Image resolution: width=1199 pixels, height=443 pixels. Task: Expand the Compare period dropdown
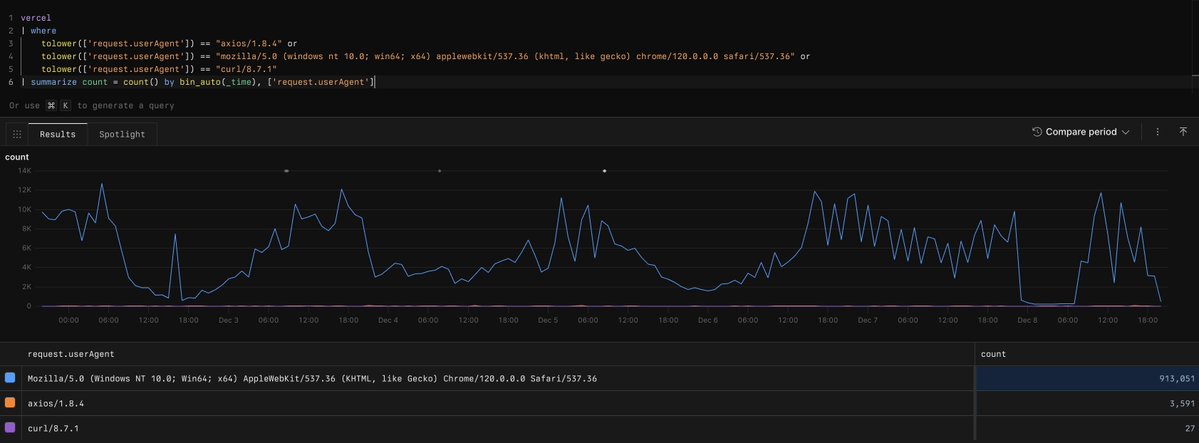tap(1080, 132)
